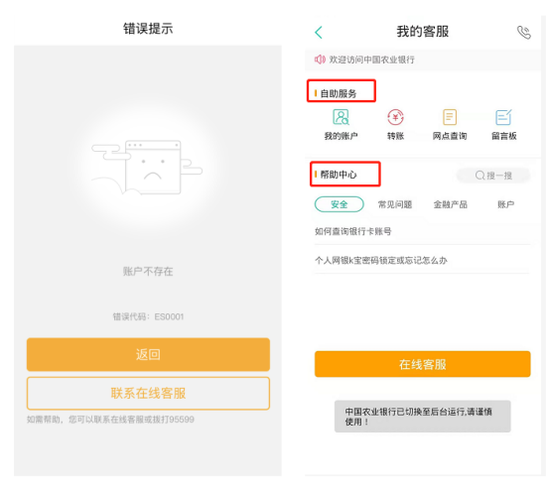Click 联系在线客服 button
Image resolution: width=550 pixels, height=491 pixels.
click(x=148, y=393)
